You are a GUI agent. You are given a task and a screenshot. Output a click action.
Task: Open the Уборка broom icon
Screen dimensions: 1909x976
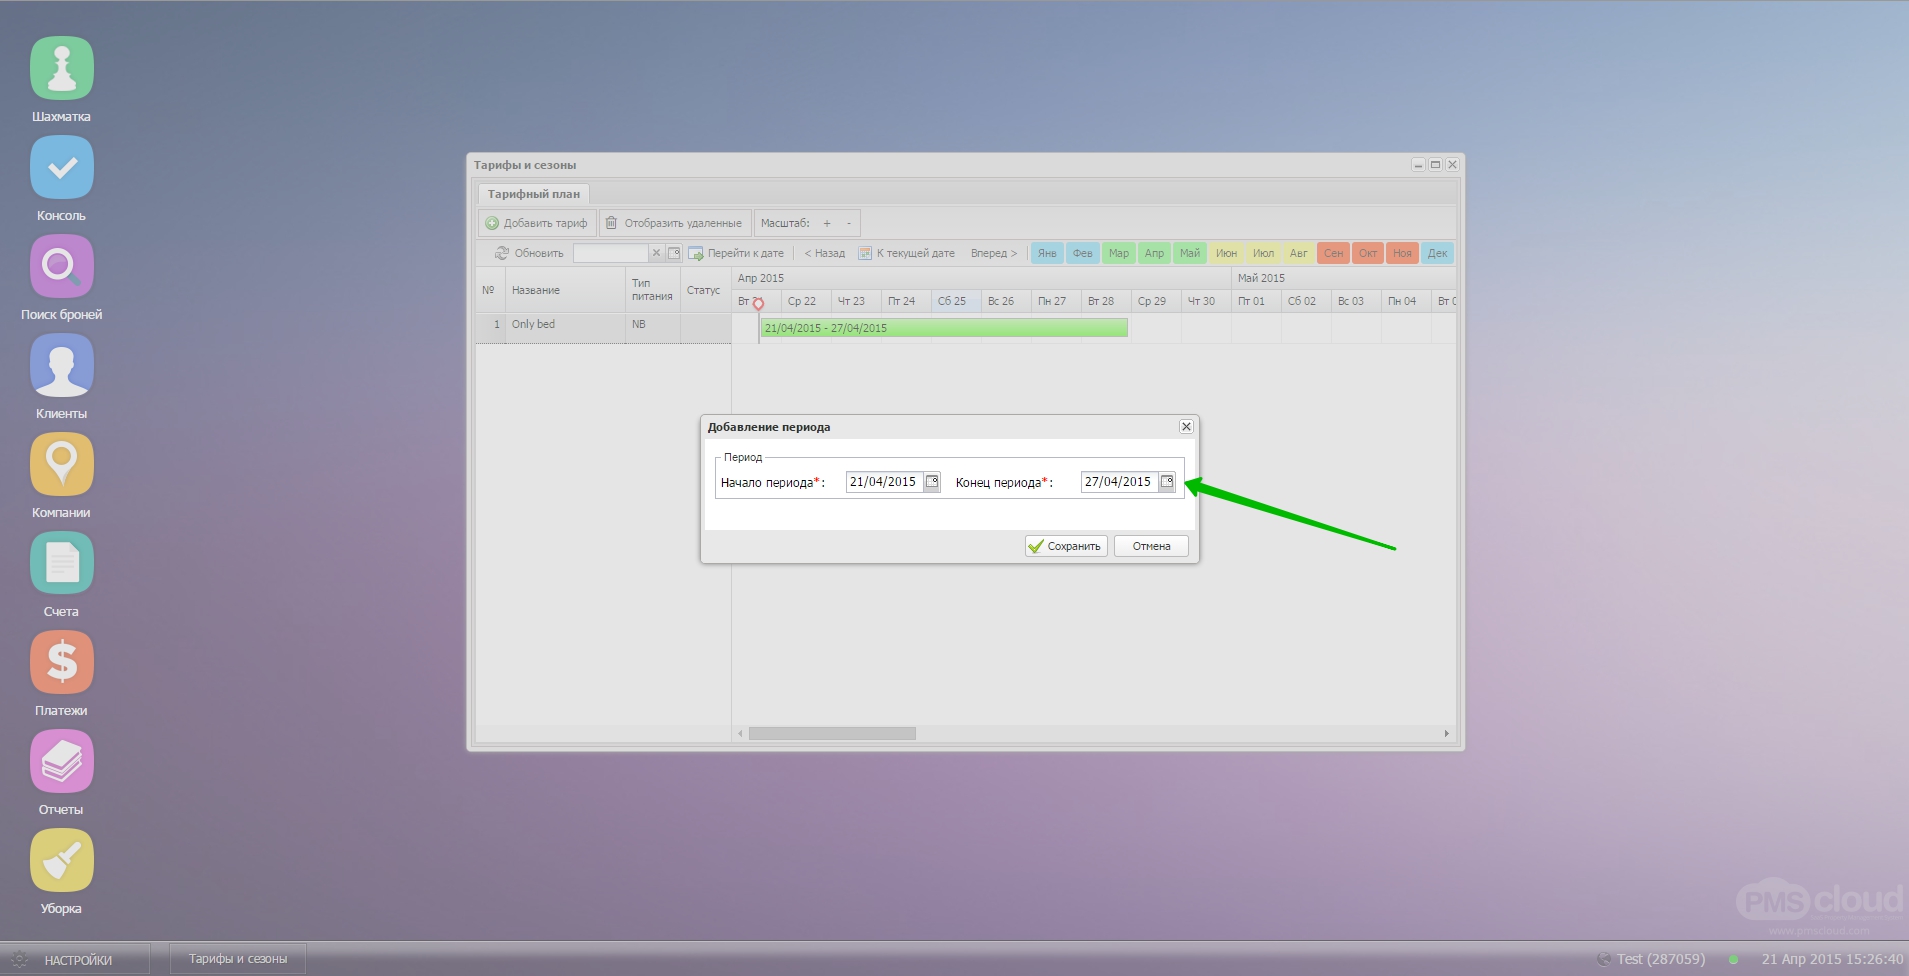click(62, 861)
